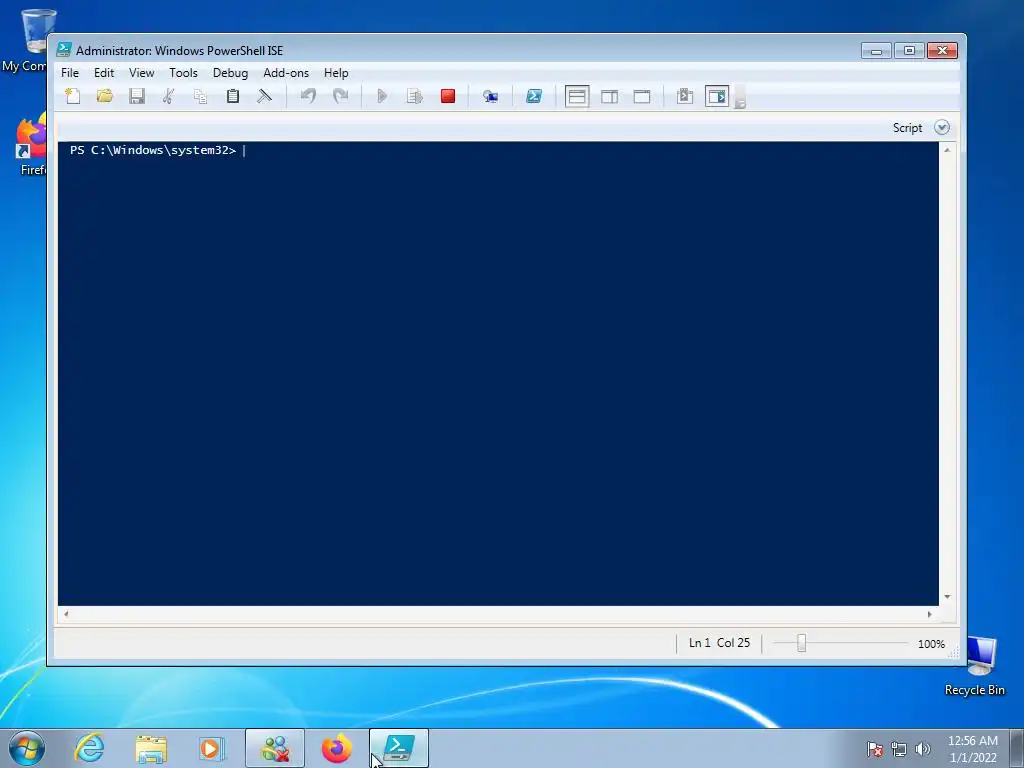Start PowerShell.exe blue console icon
This screenshot has height=768, width=1024.
coord(534,97)
